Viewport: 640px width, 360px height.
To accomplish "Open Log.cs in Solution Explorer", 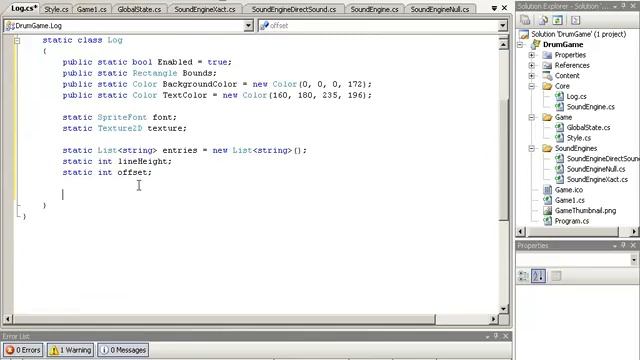I will pyautogui.click(x=576, y=96).
